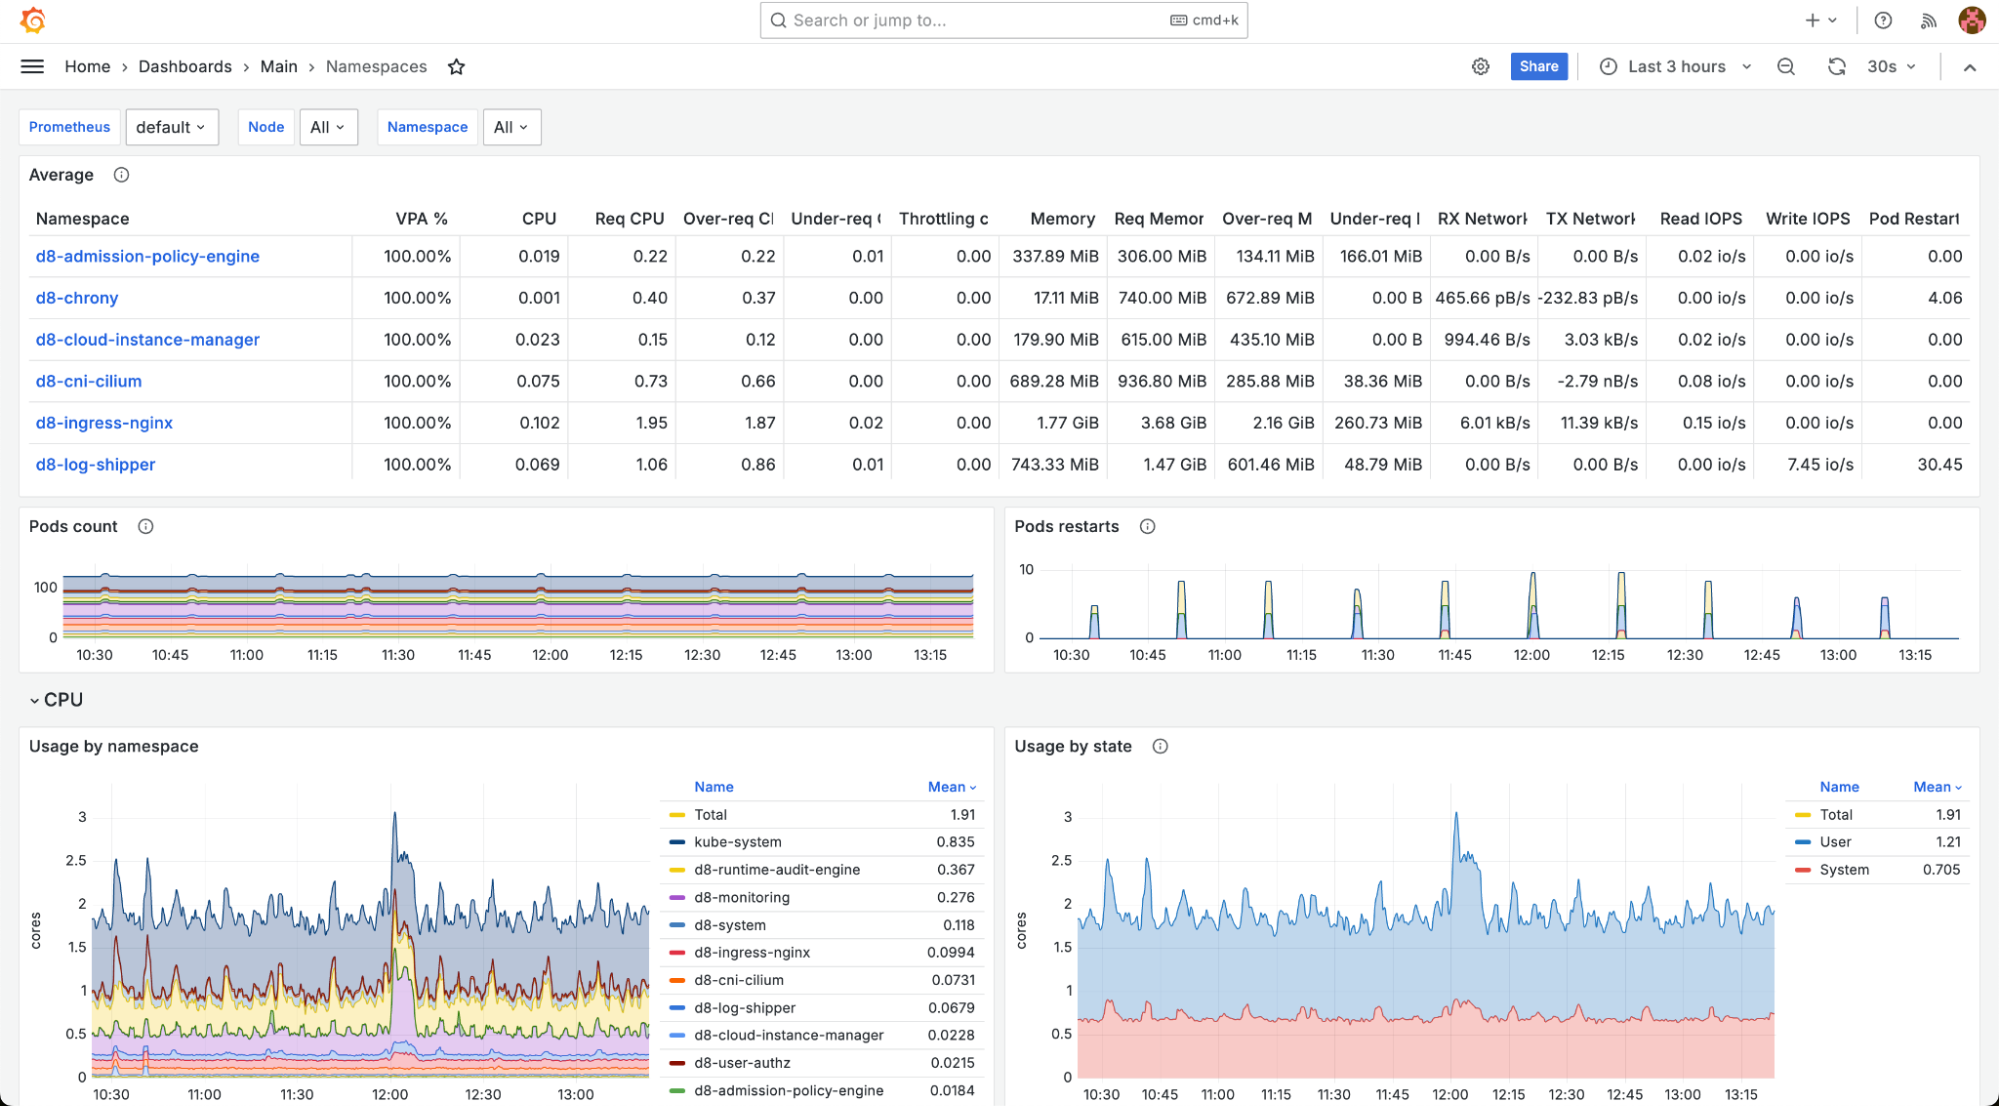Toggle the kube-system series in the legend

737,842
